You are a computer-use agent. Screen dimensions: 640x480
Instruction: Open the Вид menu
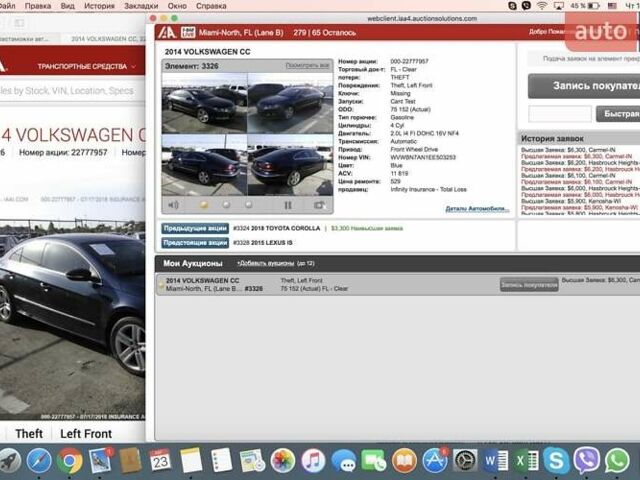67,6
